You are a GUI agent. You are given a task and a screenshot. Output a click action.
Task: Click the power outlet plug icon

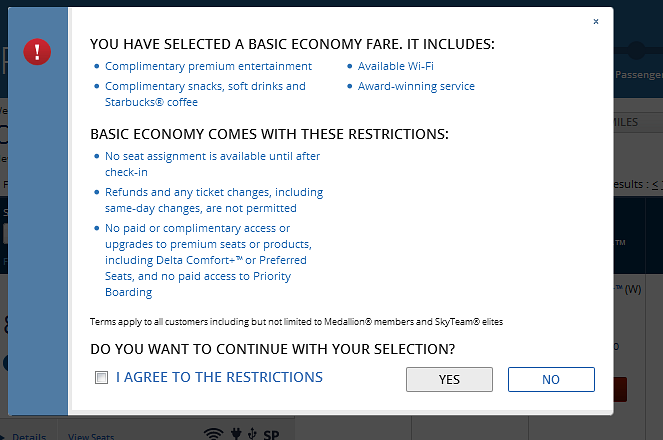pyautogui.click(x=236, y=434)
